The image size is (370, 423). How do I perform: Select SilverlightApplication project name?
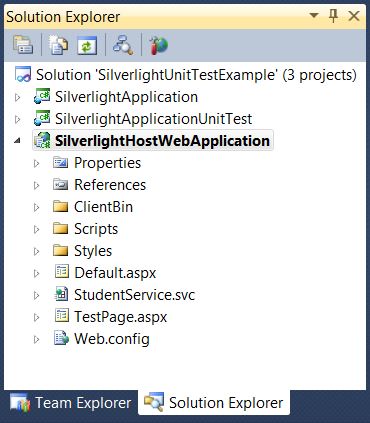[x=126, y=97]
